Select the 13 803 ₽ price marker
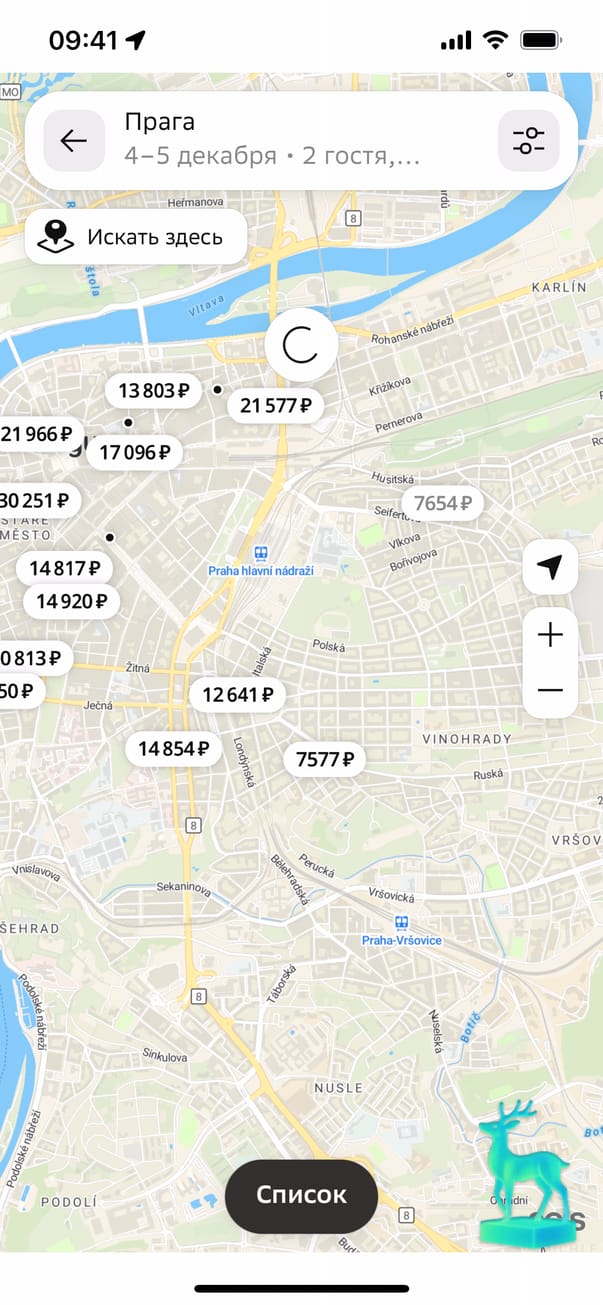The width and height of the screenshot is (603, 1305). click(154, 391)
